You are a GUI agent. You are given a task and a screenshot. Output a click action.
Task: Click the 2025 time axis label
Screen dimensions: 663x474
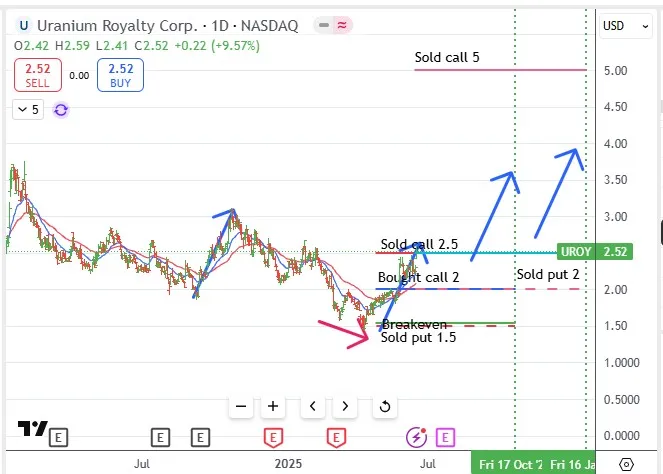[x=288, y=464]
